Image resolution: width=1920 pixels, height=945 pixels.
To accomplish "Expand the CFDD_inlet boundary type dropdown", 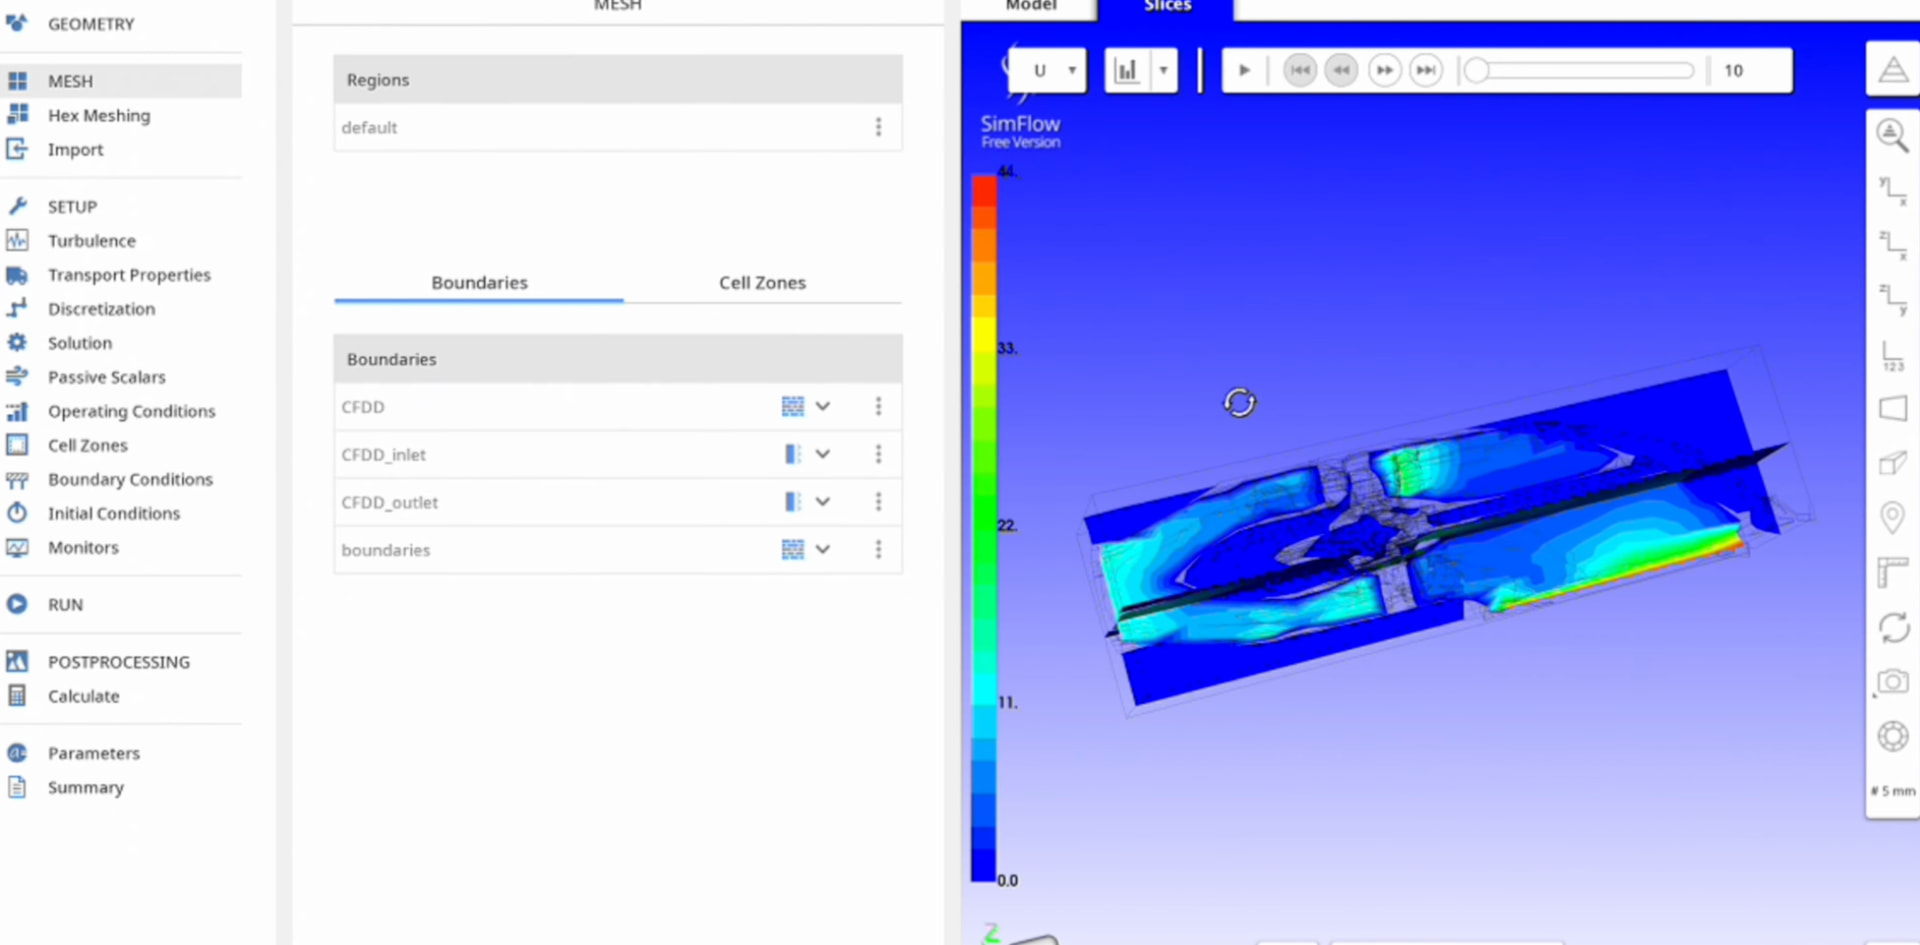I will 822,454.
